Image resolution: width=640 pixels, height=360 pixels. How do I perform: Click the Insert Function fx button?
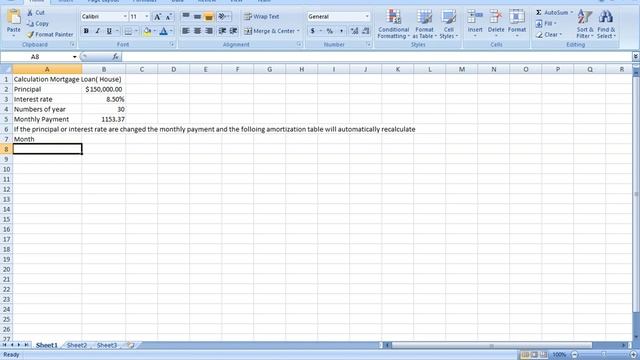pyautogui.click(x=116, y=57)
